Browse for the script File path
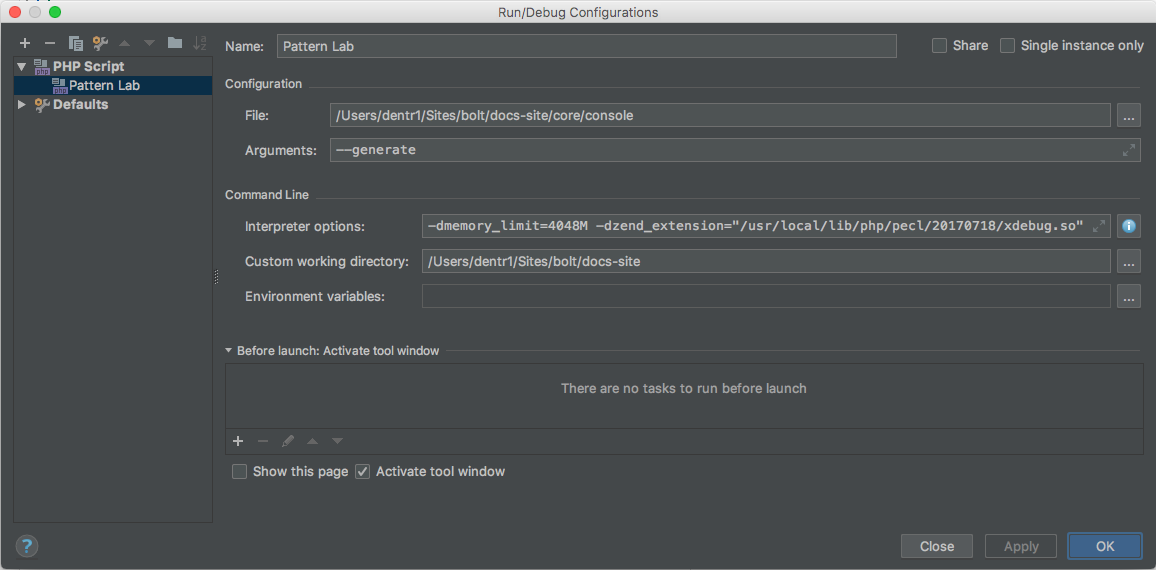 click(1128, 116)
